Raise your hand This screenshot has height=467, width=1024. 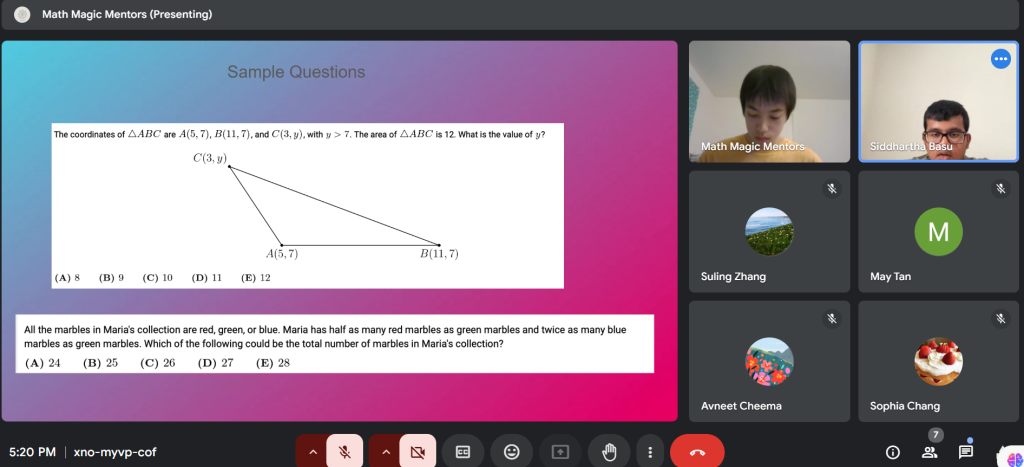click(x=608, y=452)
